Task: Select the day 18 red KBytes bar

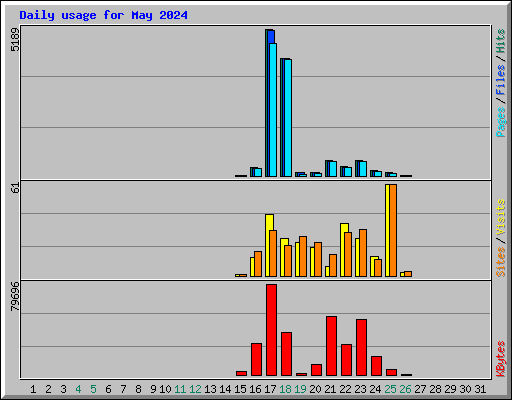Action: (x=286, y=354)
